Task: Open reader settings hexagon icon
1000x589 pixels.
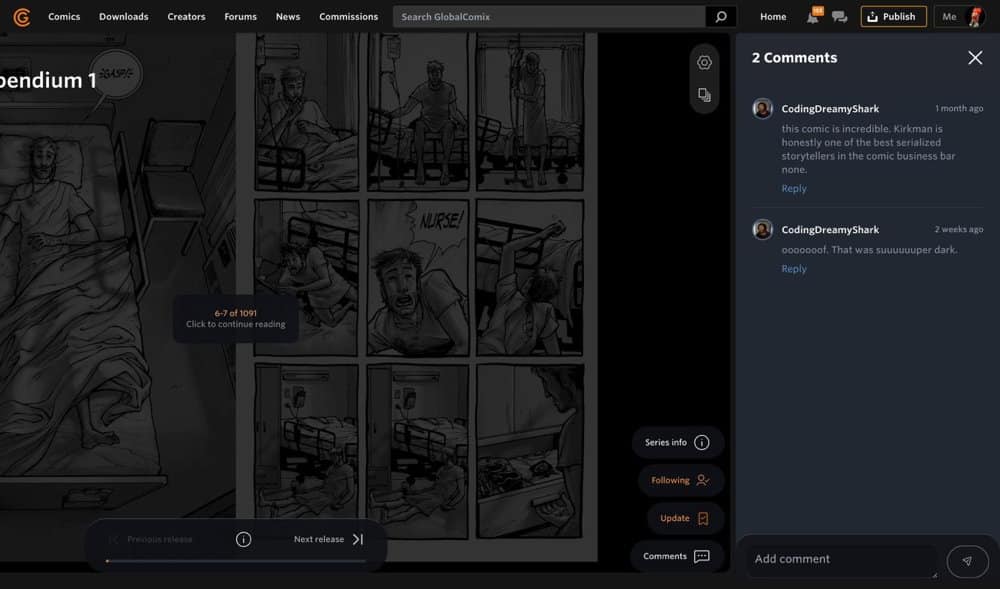Action: [704, 62]
